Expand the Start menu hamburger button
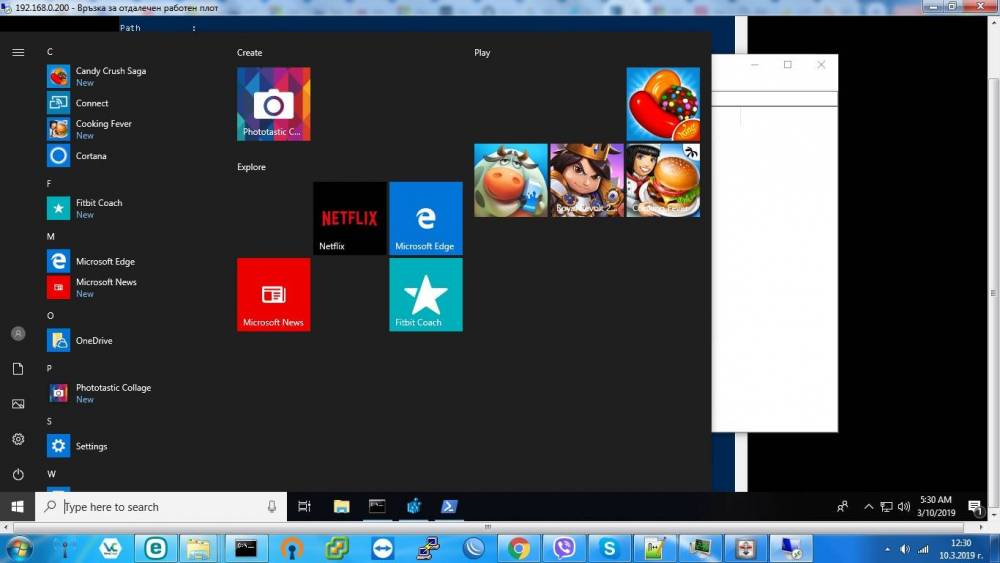Screen dimensions: 1000x563 (x=18, y=52)
